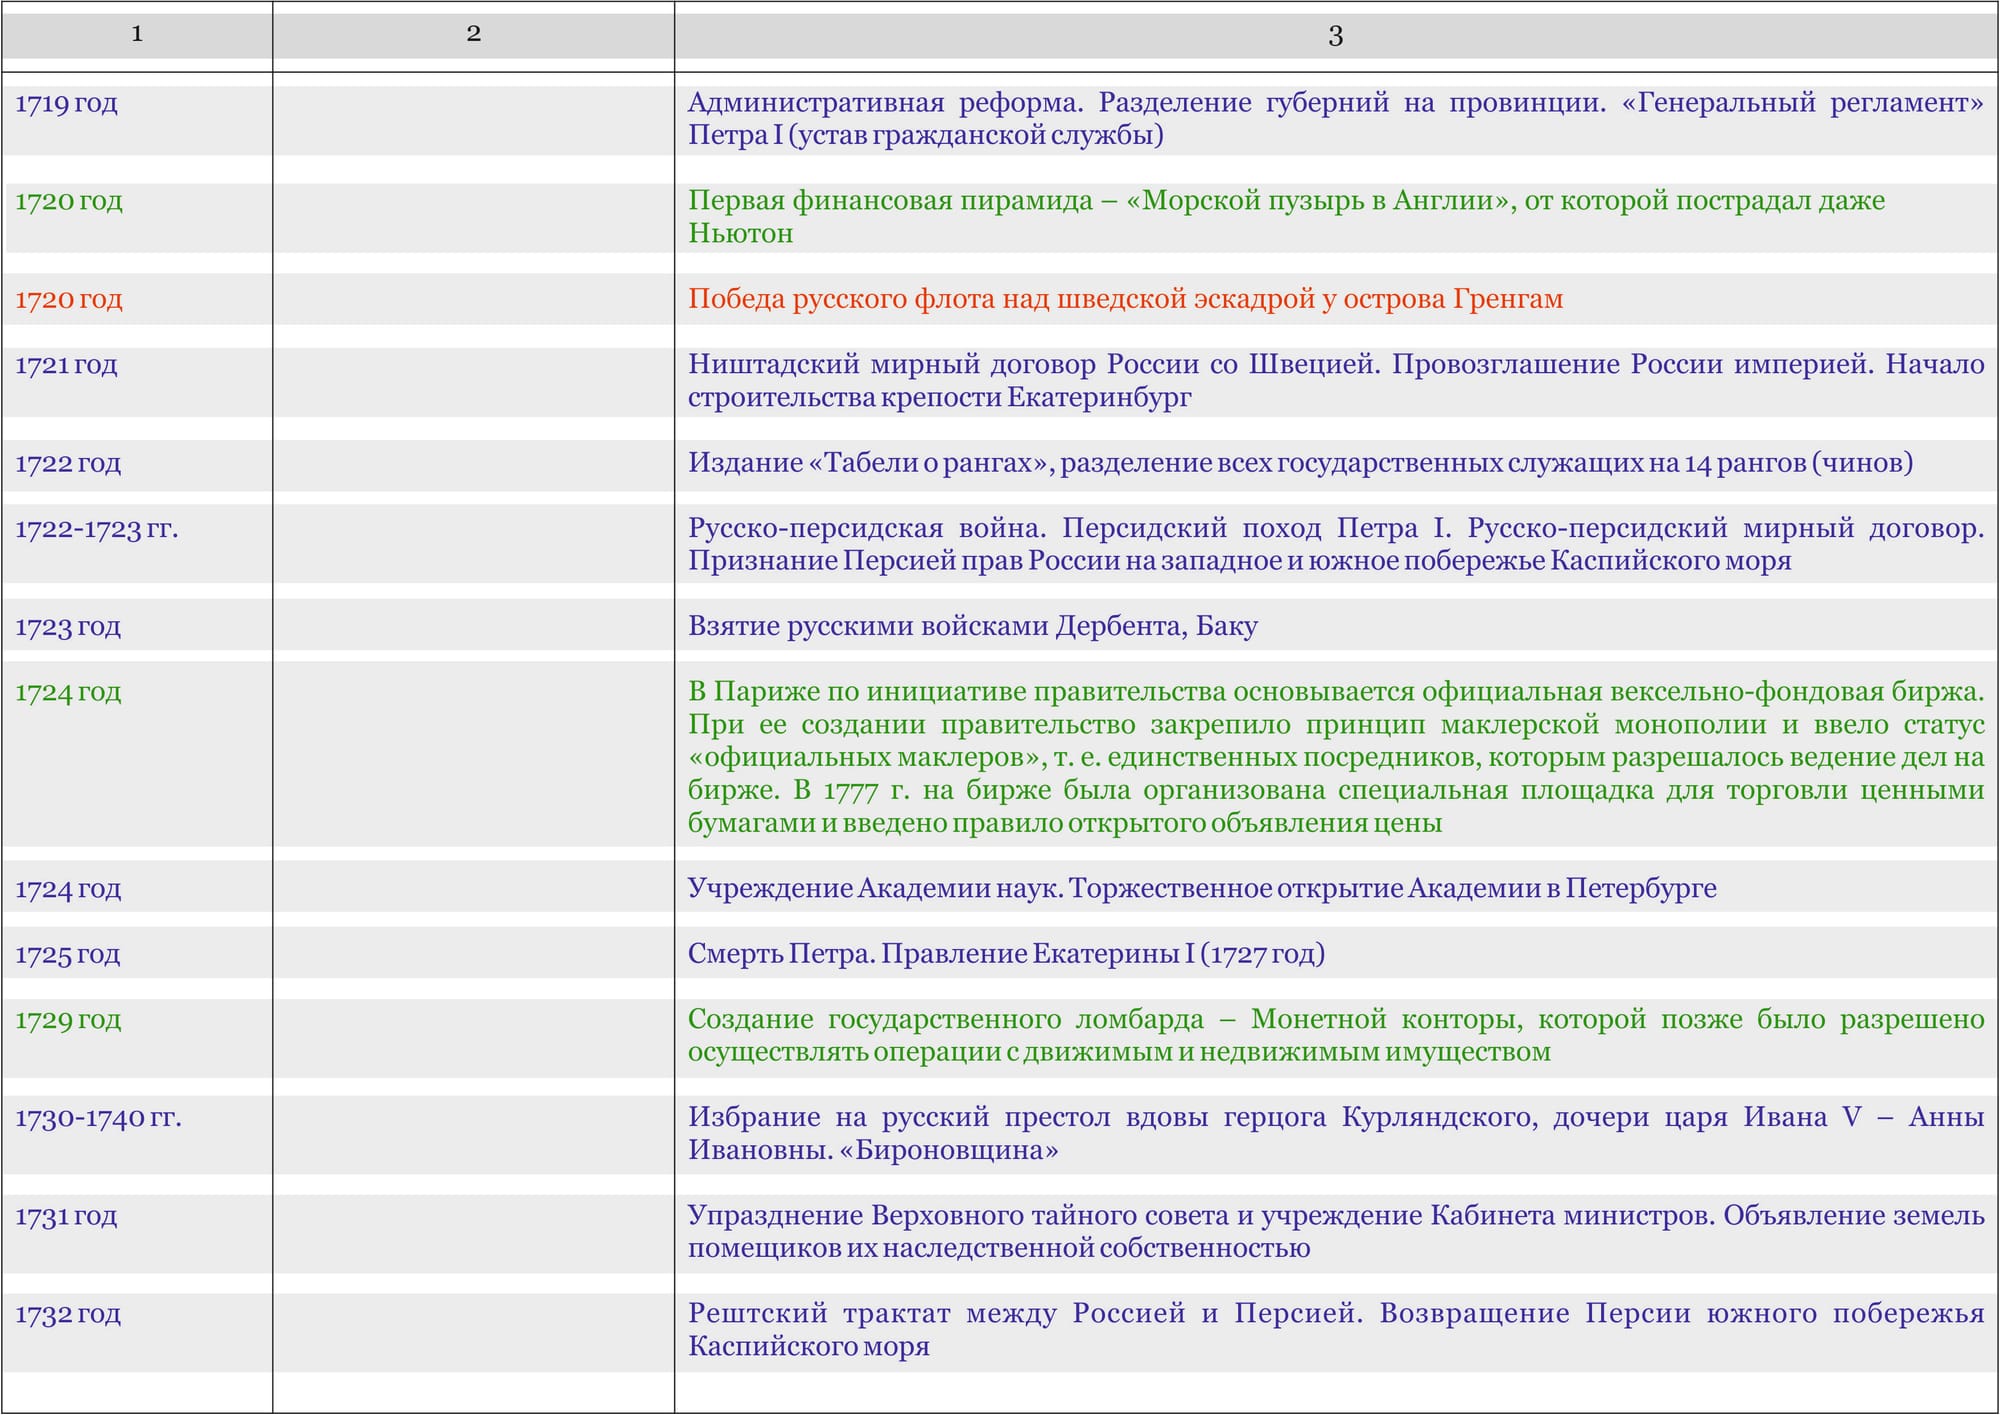This screenshot has height=1415, width=2000.
Task: Select green date "1720 год" in Морской пузырь row
Action: [x=69, y=201]
